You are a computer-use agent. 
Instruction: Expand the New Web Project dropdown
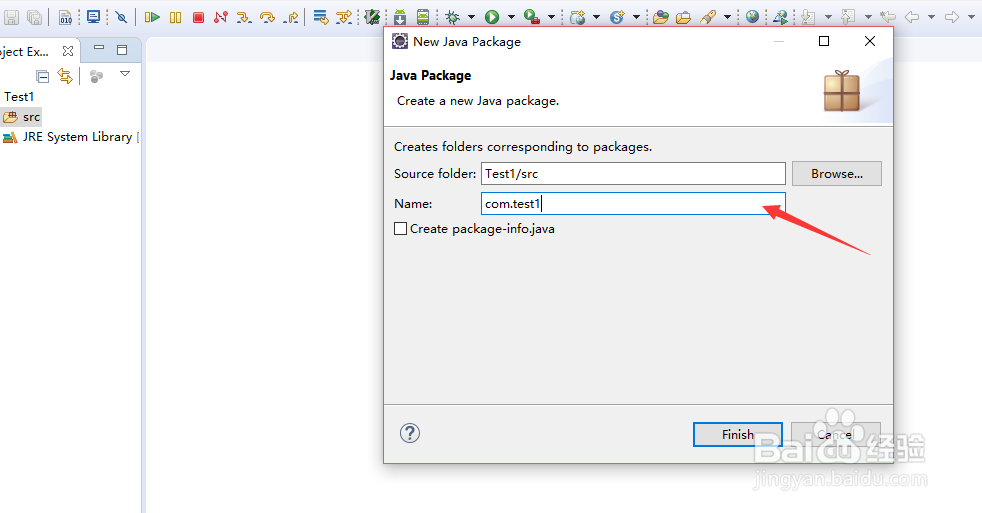(596, 18)
